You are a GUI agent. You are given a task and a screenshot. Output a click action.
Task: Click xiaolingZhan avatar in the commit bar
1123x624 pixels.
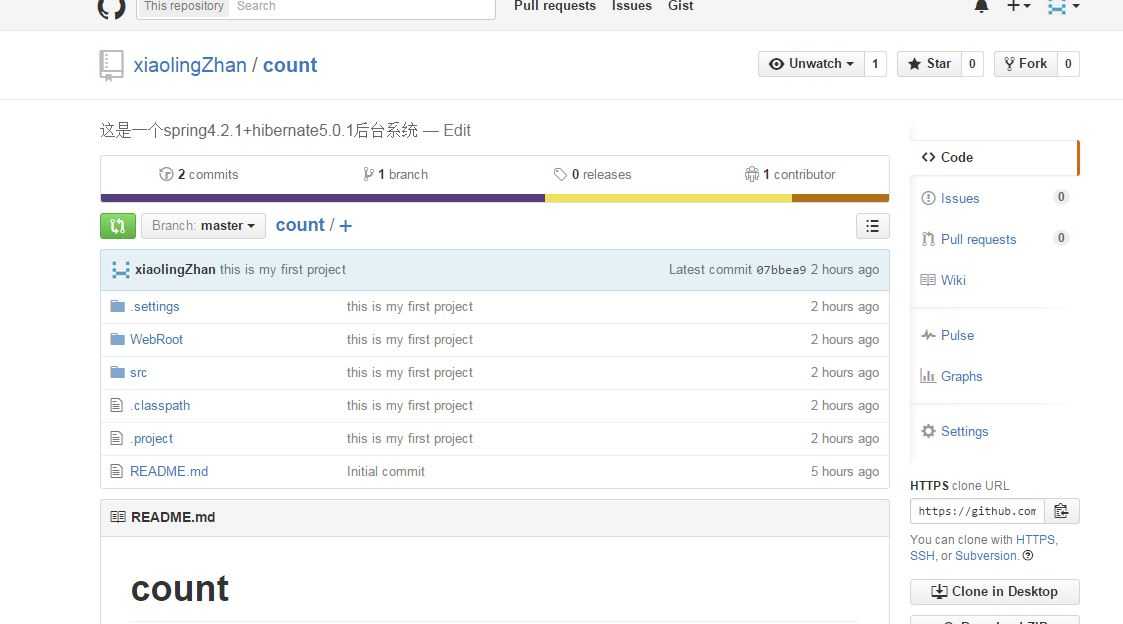click(121, 270)
